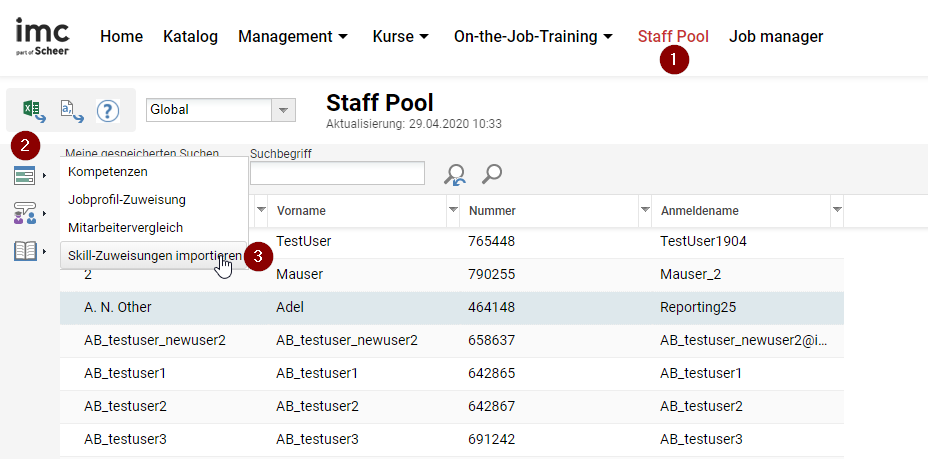Image resolution: width=928 pixels, height=459 pixels.
Task: Open the Katalog page link
Action: point(190,37)
